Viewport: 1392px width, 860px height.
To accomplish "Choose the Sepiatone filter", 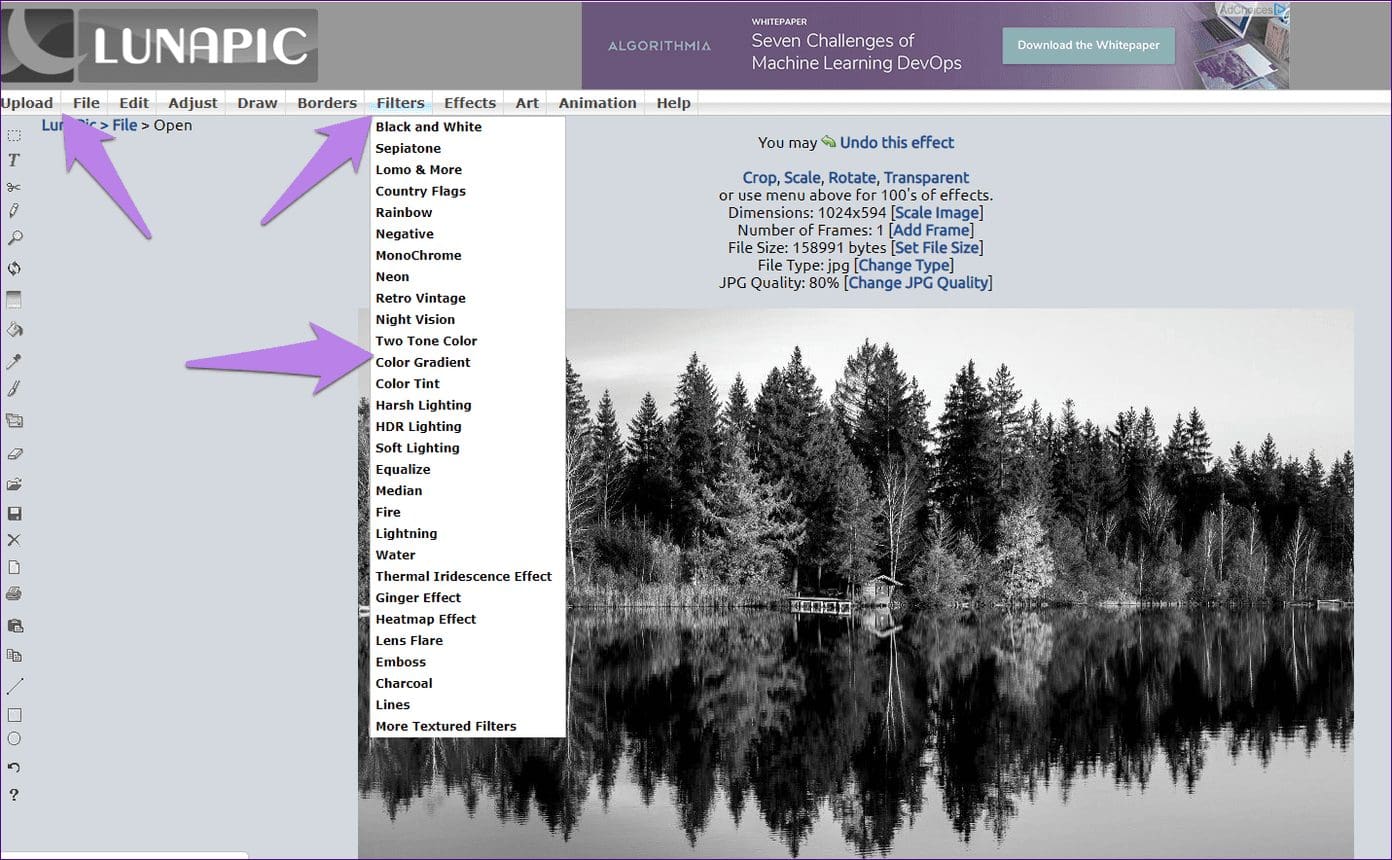I will (408, 148).
